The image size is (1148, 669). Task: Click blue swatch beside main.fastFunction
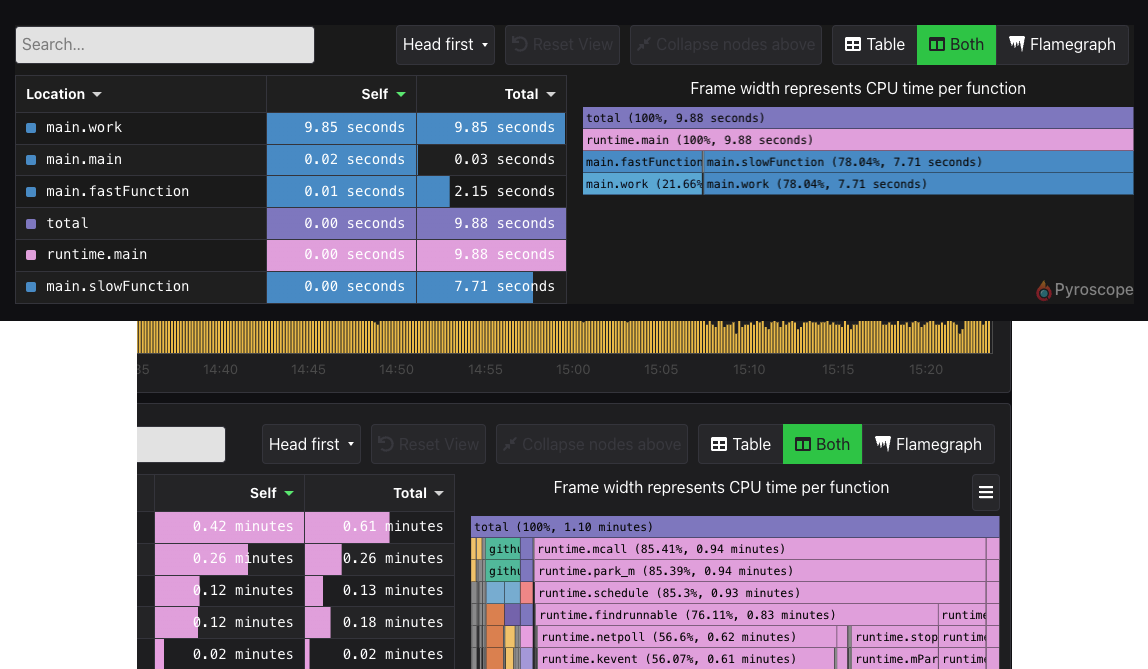[x=31, y=192]
